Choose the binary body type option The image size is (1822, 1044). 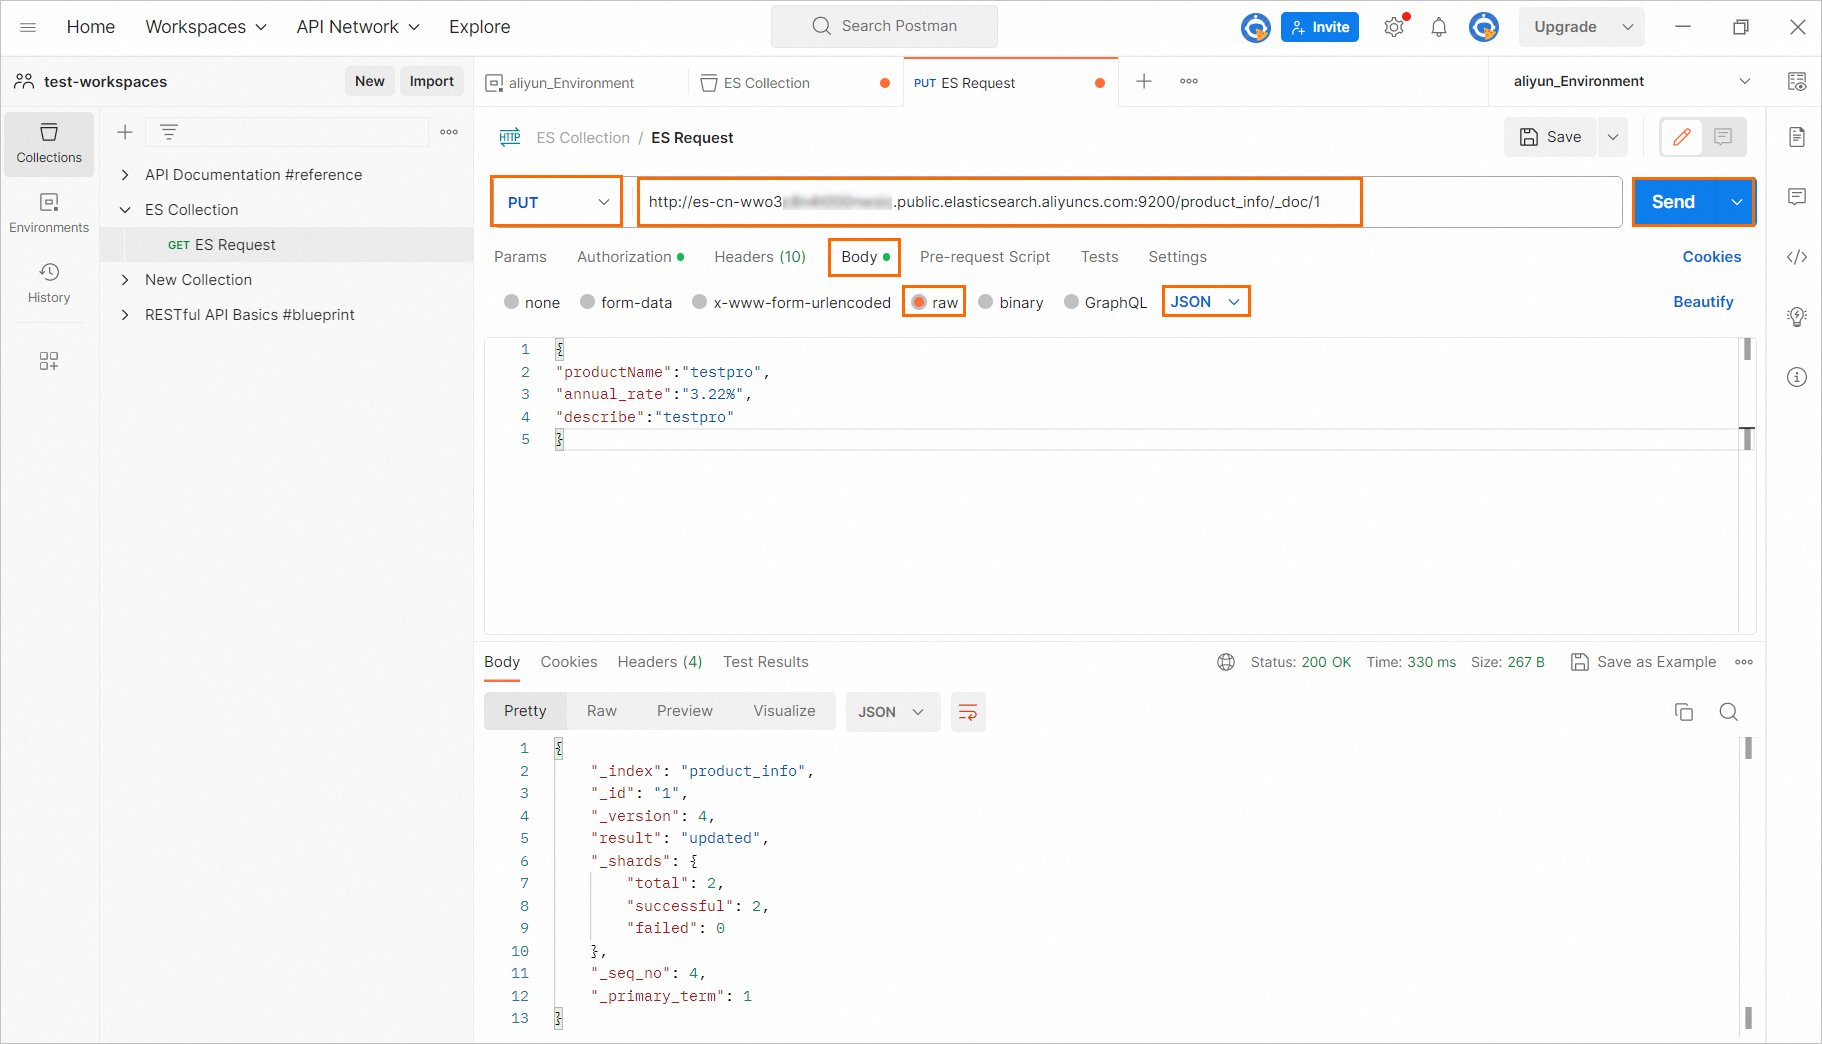tap(986, 302)
